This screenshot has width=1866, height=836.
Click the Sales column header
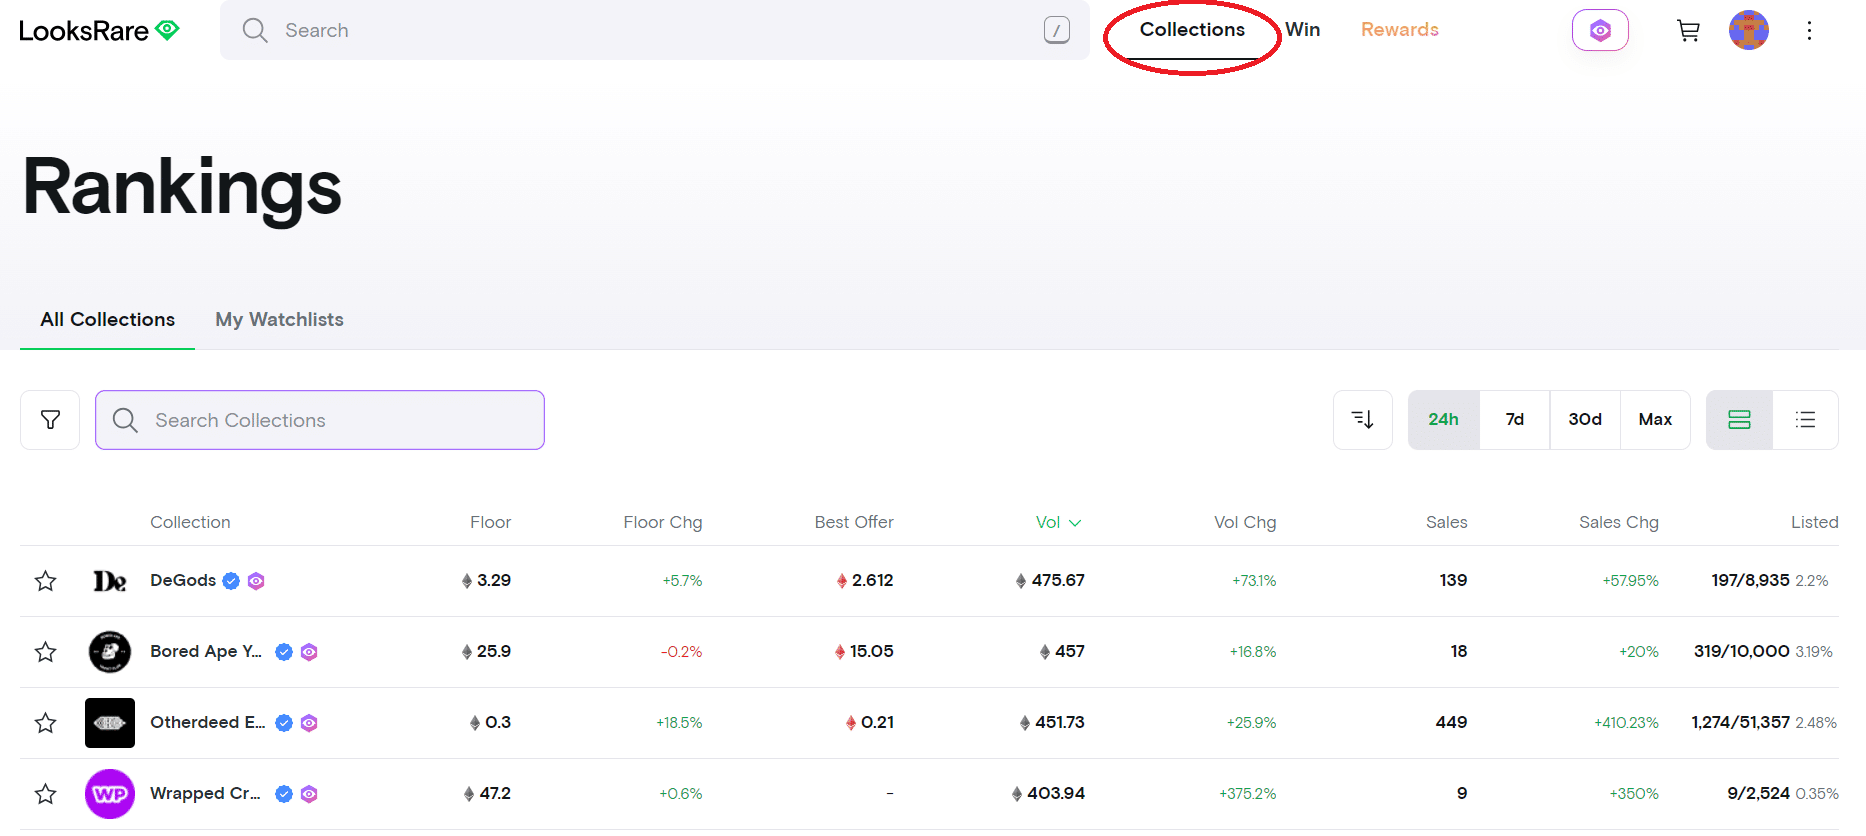pyautogui.click(x=1446, y=522)
